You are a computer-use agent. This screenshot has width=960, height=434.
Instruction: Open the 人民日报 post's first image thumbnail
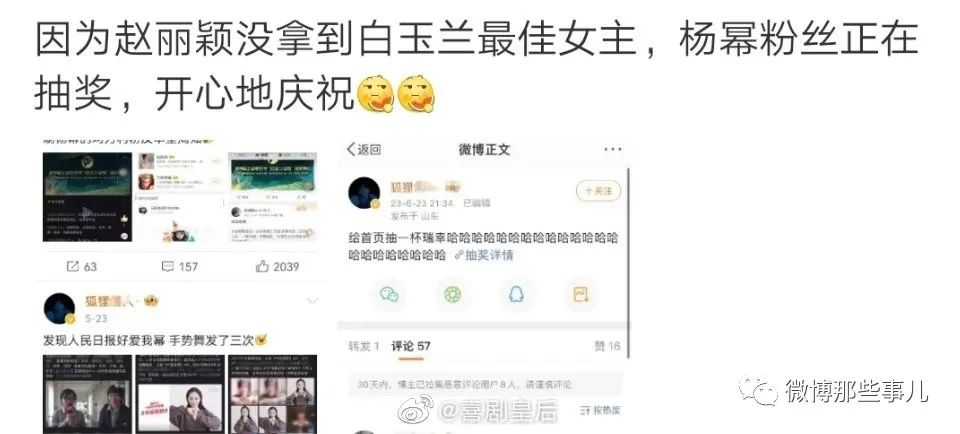tap(88, 394)
